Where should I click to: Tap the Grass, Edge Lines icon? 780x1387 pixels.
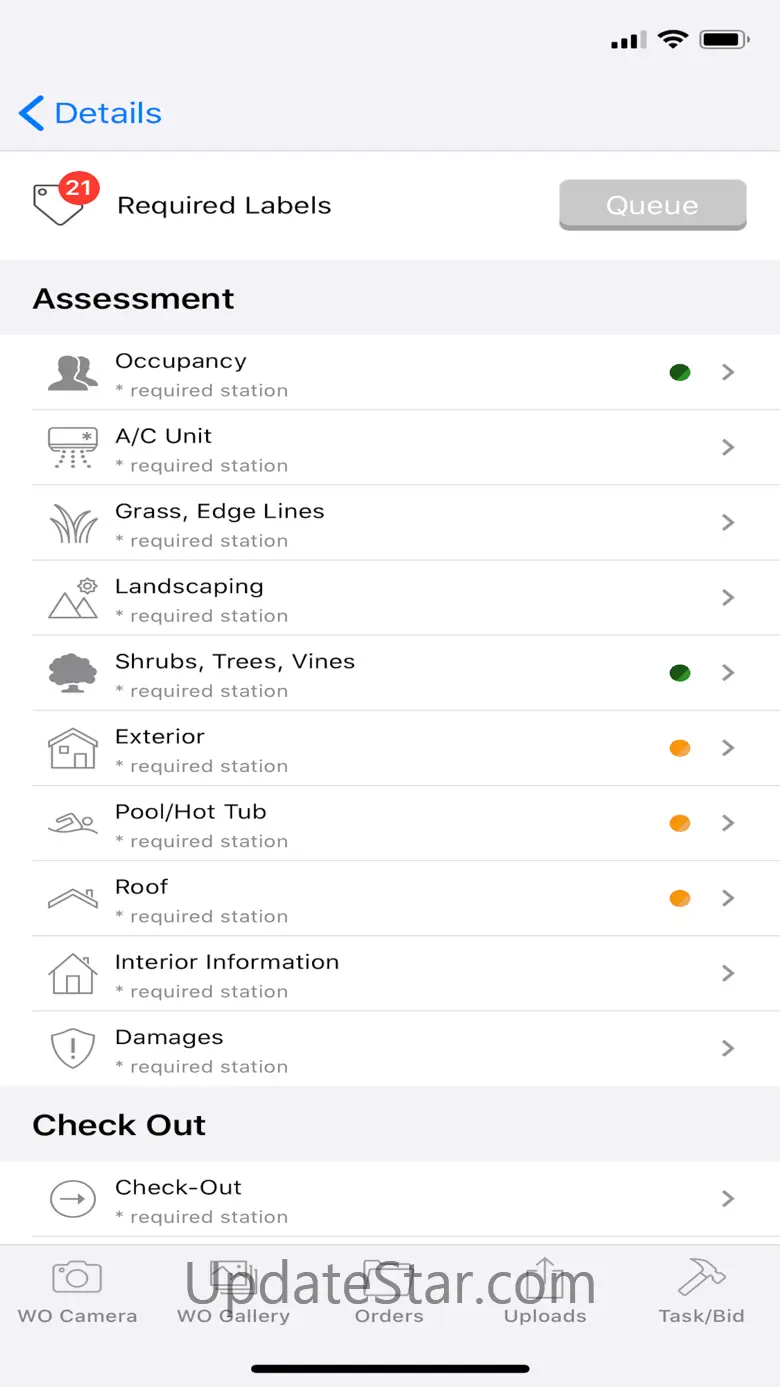(73, 523)
